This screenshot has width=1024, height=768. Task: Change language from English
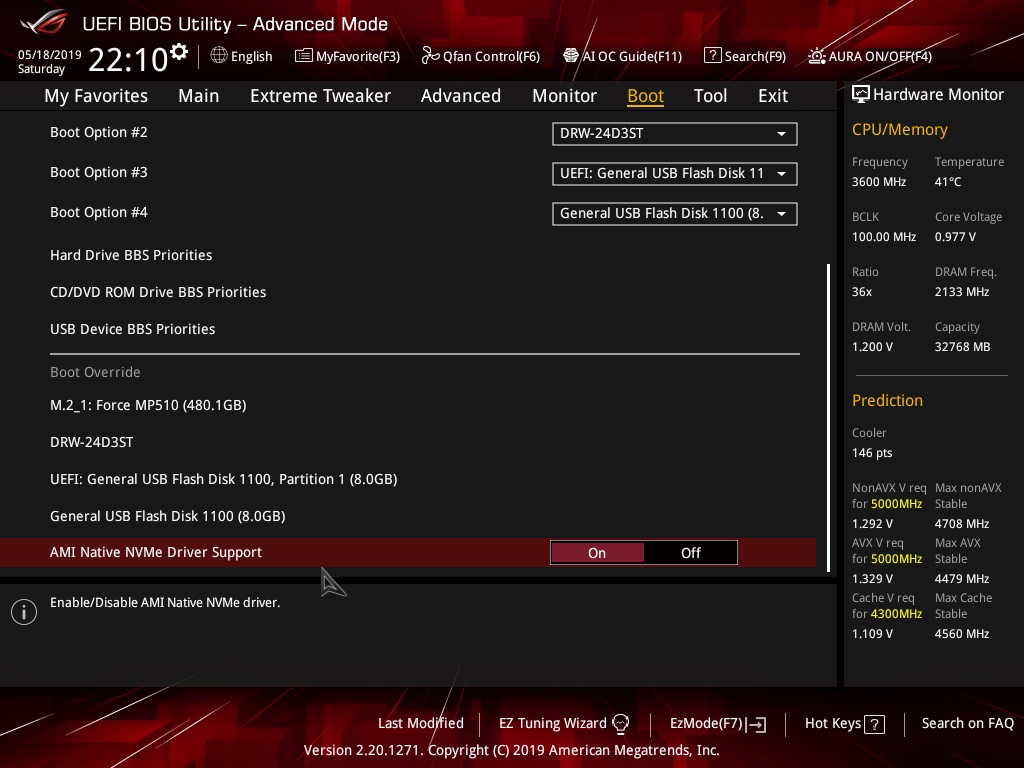coord(251,56)
